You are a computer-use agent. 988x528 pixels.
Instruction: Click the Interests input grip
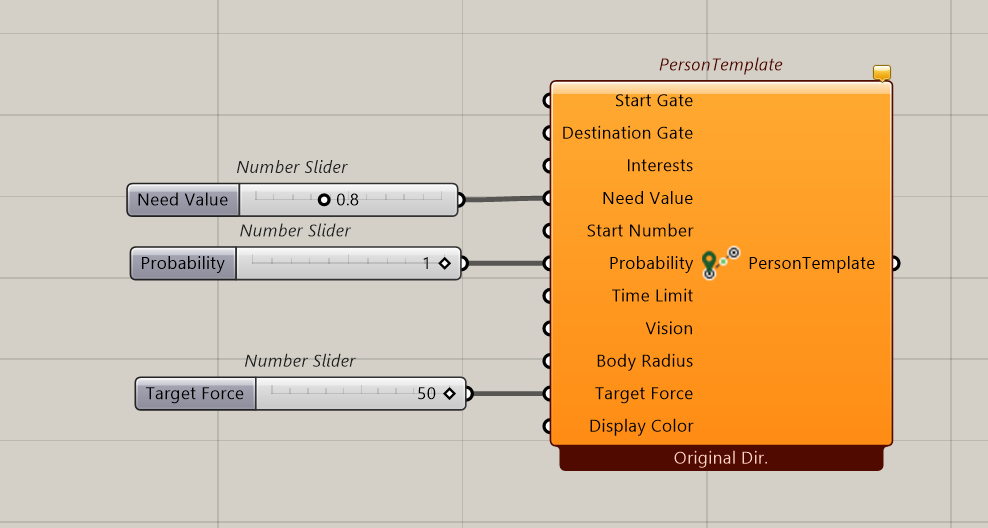547,166
